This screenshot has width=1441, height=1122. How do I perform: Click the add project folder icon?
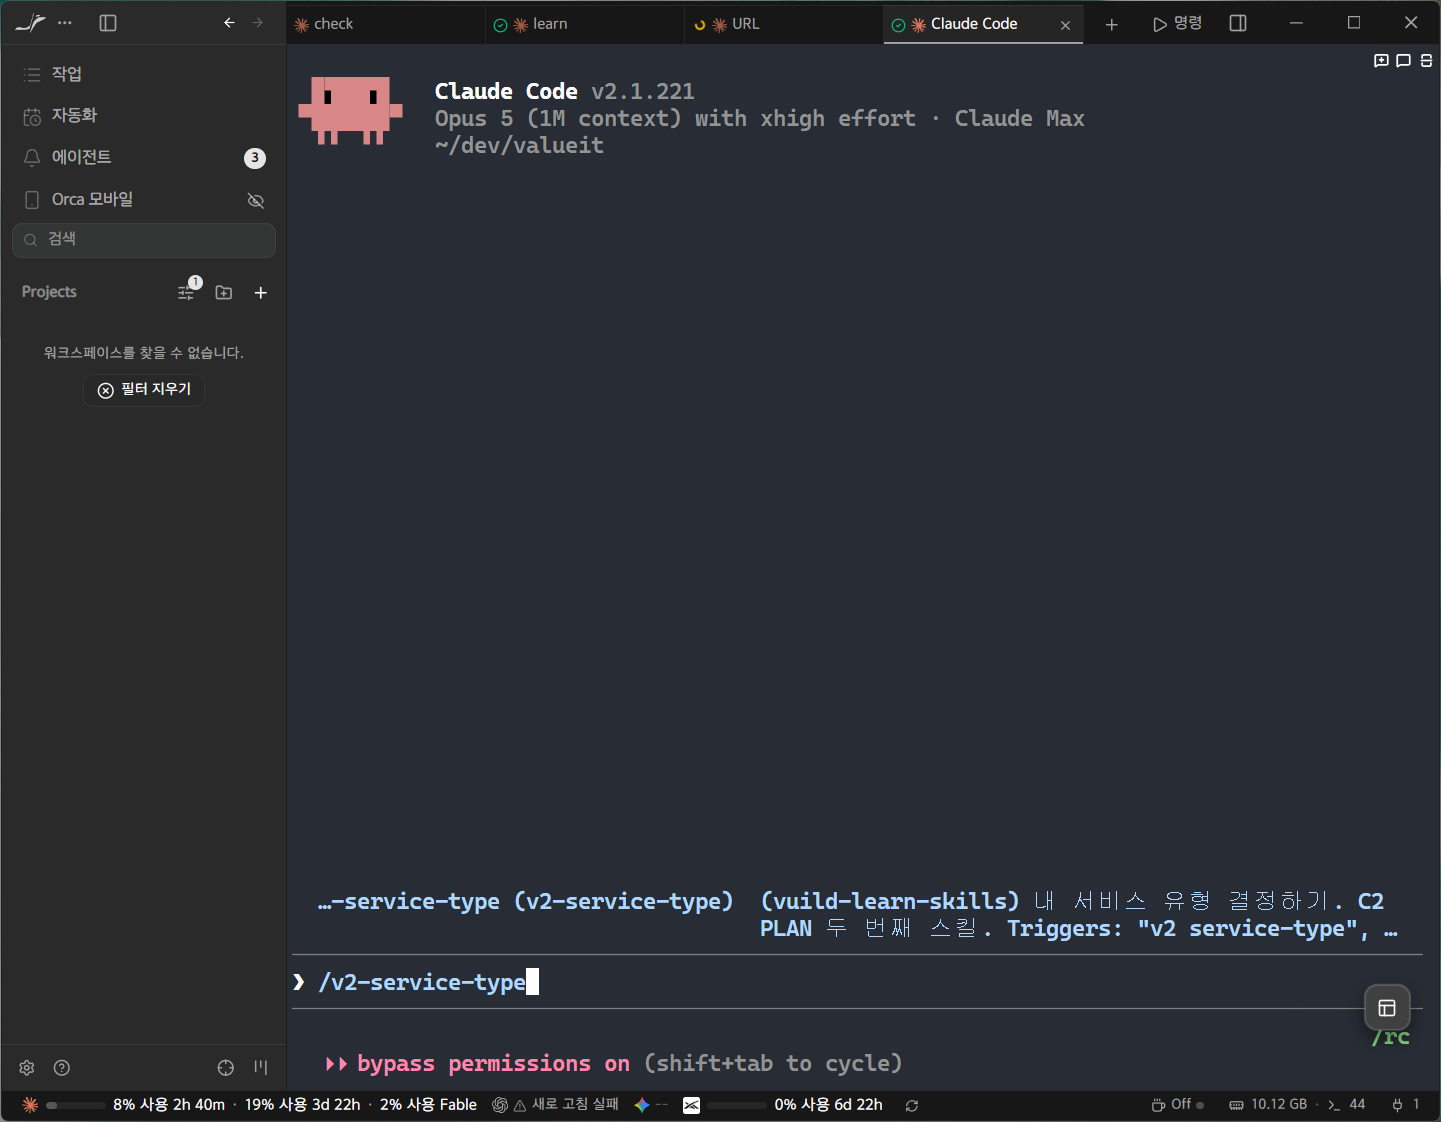224,293
